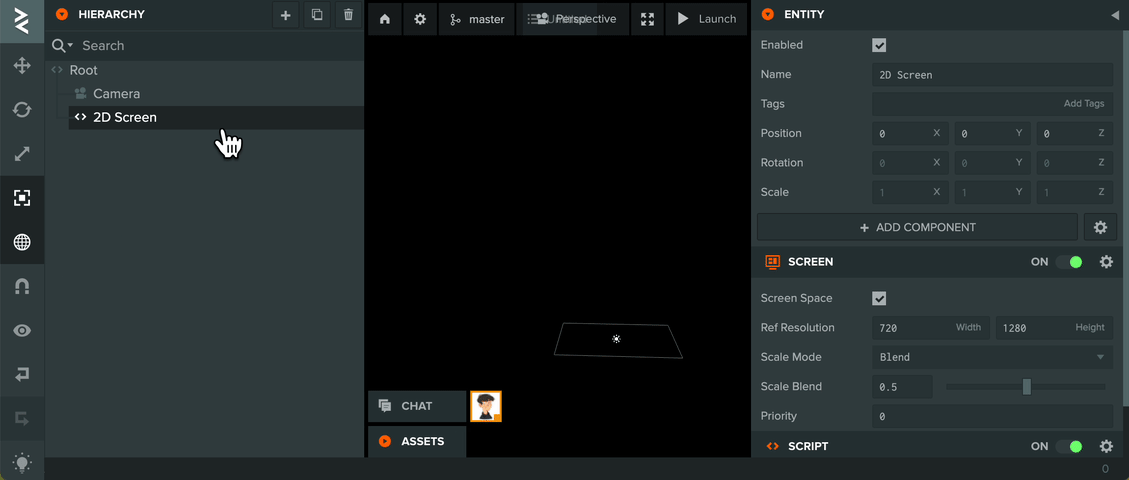Viewport: 1129px width, 480px height.
Task: Click the Add Component button
Action: [x=917, y=227]
